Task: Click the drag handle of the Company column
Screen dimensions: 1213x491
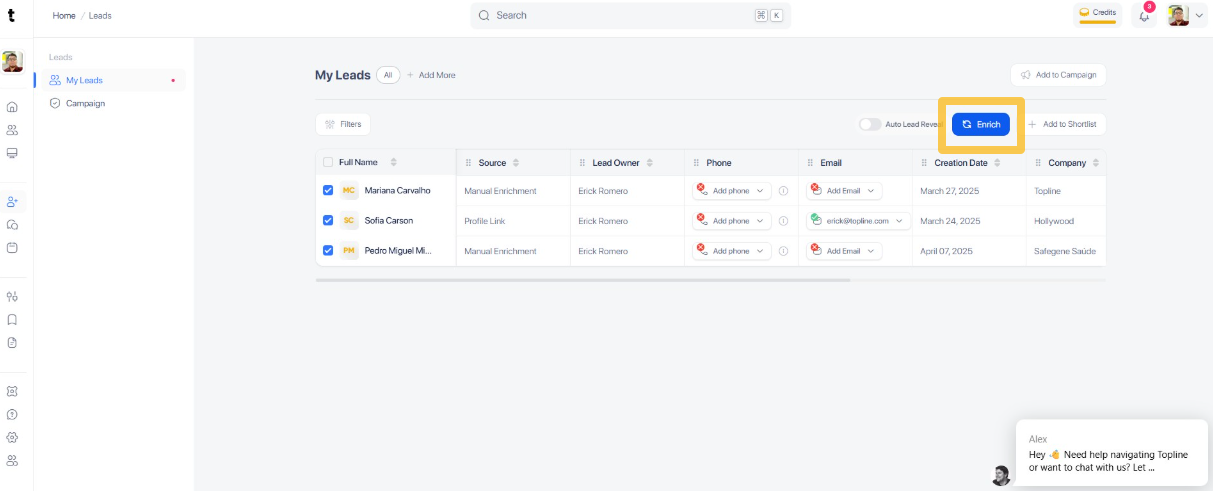Action: click(x=1039, y=162)
